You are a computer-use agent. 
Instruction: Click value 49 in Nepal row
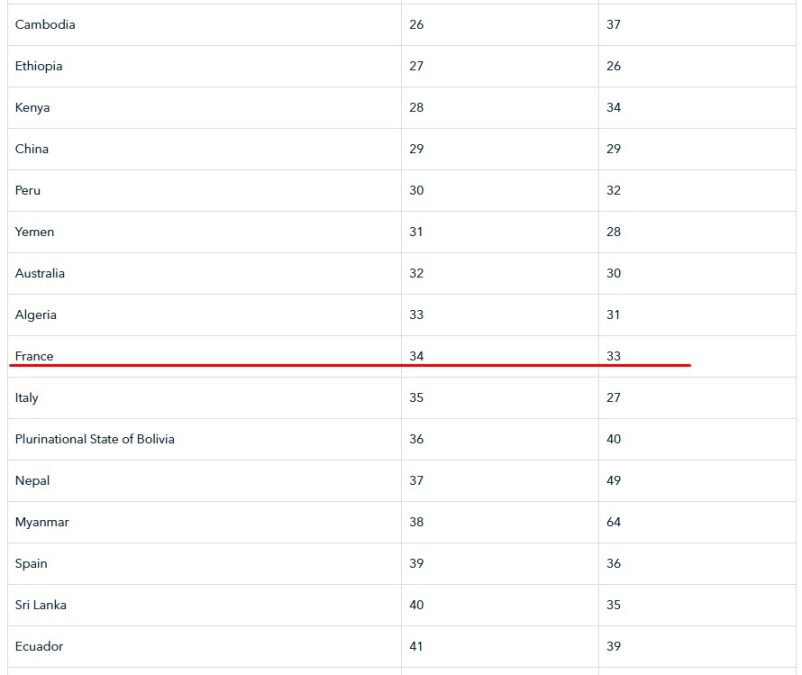tap(614, 481)
